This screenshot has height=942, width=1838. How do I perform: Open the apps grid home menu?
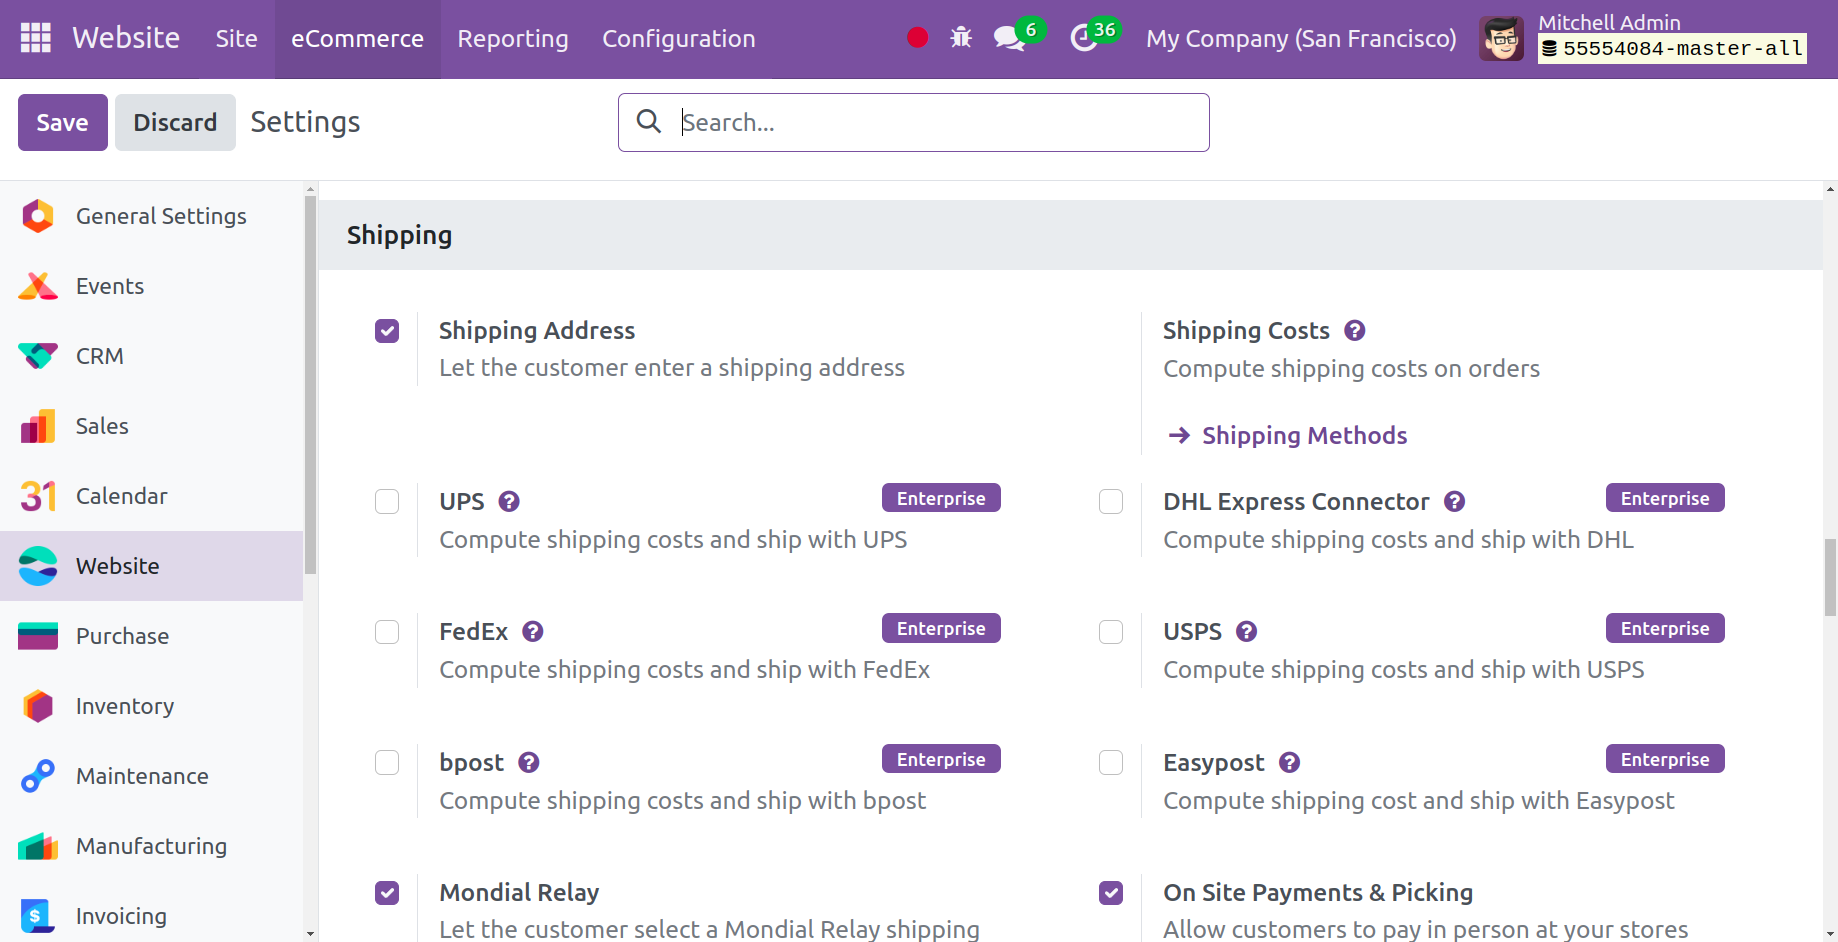pyautogui.click(x=36, y=38)
